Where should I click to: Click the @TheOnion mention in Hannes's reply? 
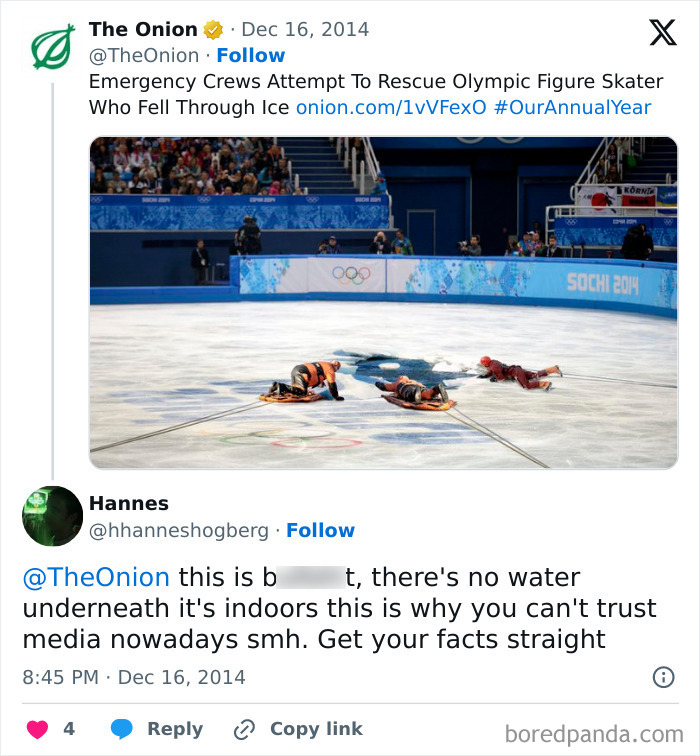pos(96,577)
